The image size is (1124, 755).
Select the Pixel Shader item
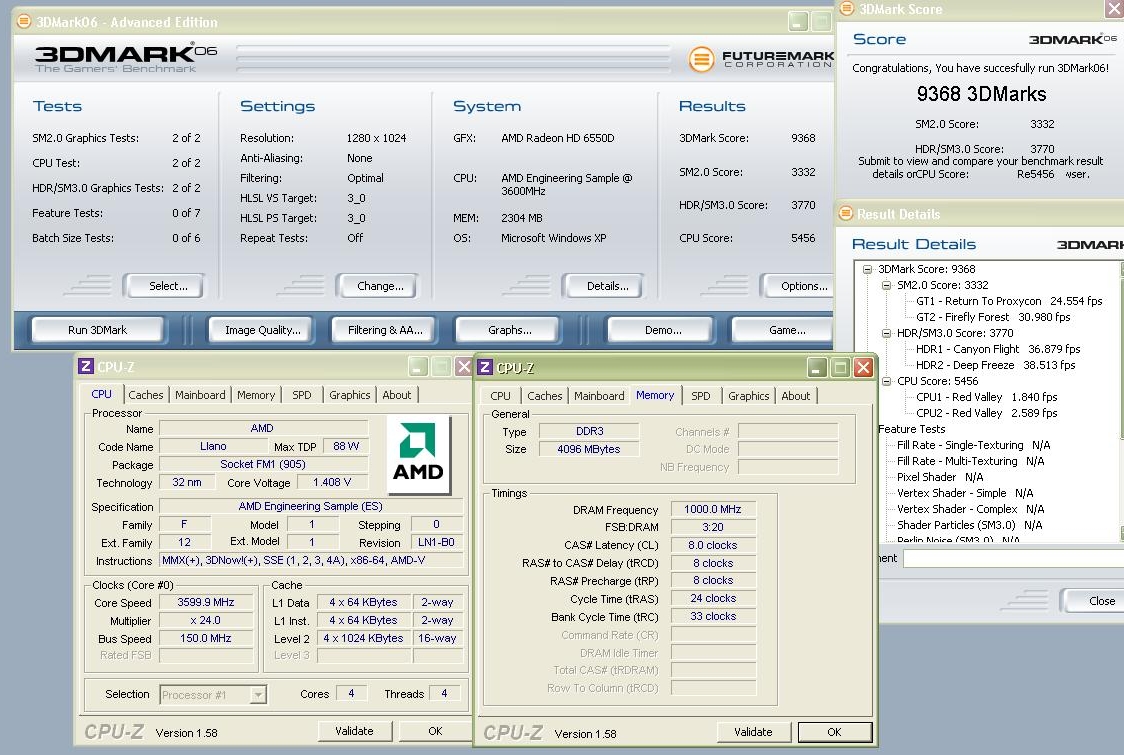pos(940,477)
